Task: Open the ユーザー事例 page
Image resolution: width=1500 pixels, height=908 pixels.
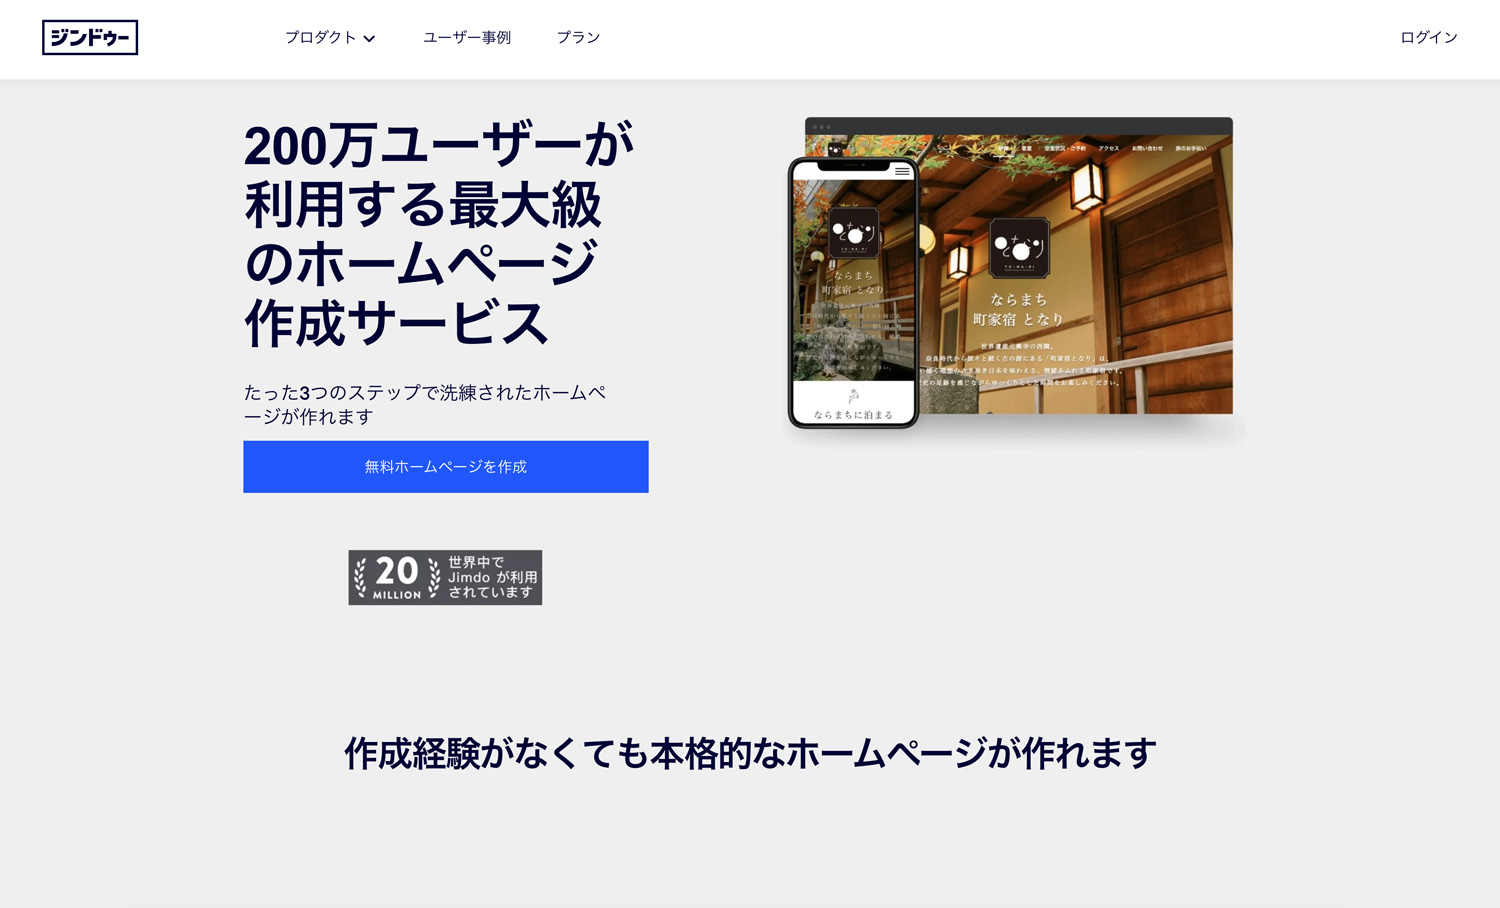Action: (466, 38)
